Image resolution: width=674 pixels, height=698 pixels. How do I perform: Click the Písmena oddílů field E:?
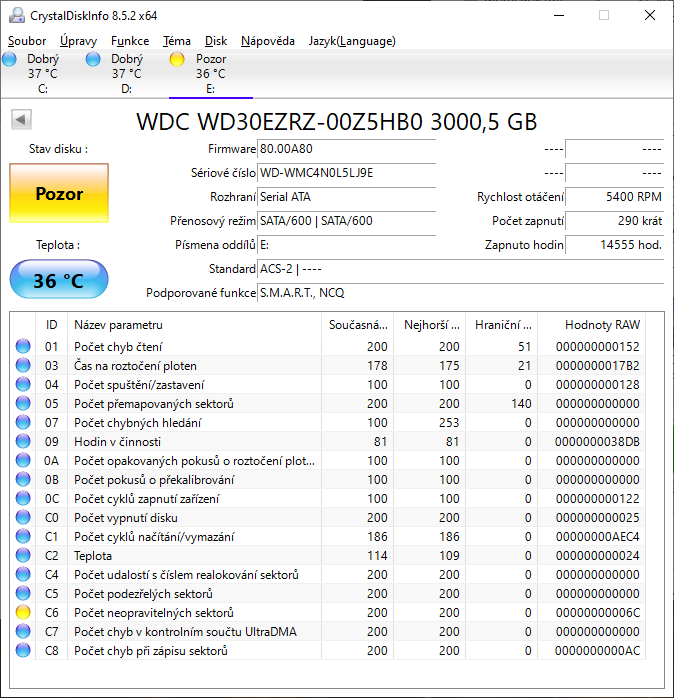tap(346, 245)
